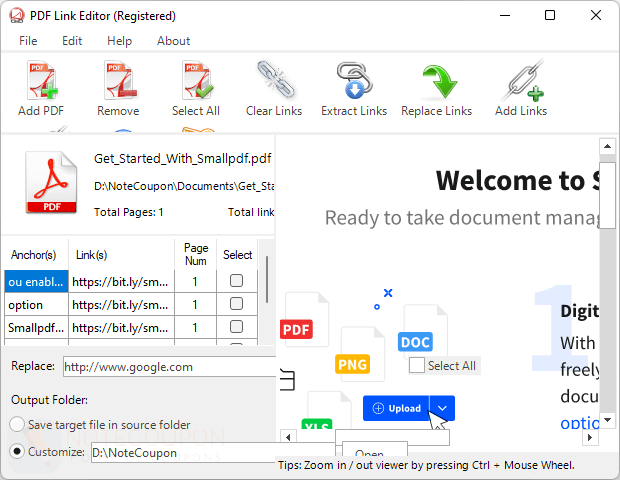Expand the Upload dropdown arrow

pos(442,408)
